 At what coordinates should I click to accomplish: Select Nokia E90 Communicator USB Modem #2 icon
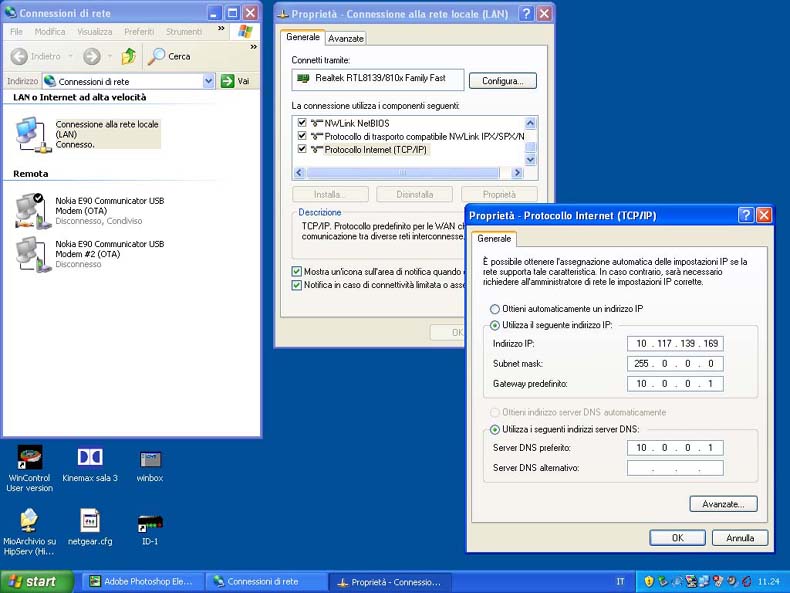tap(33, 254)
